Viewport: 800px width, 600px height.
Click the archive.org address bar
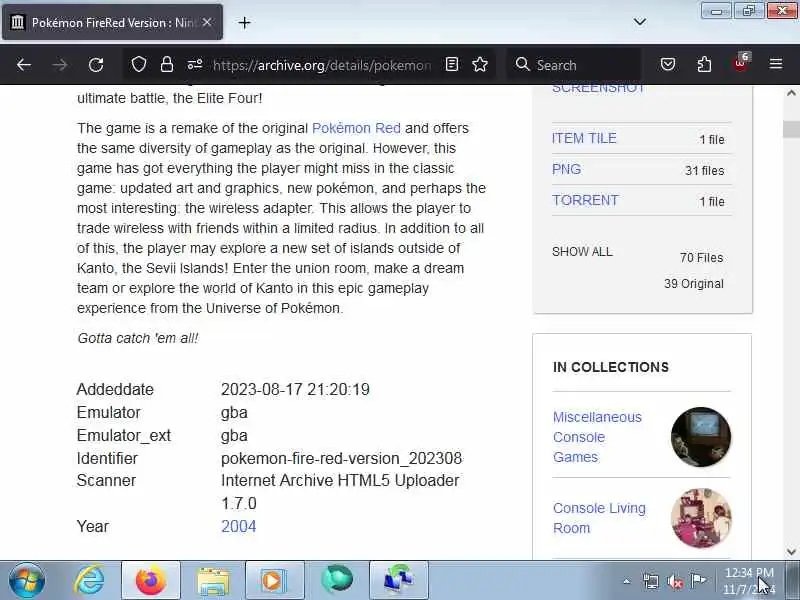(x=321, y=65)
